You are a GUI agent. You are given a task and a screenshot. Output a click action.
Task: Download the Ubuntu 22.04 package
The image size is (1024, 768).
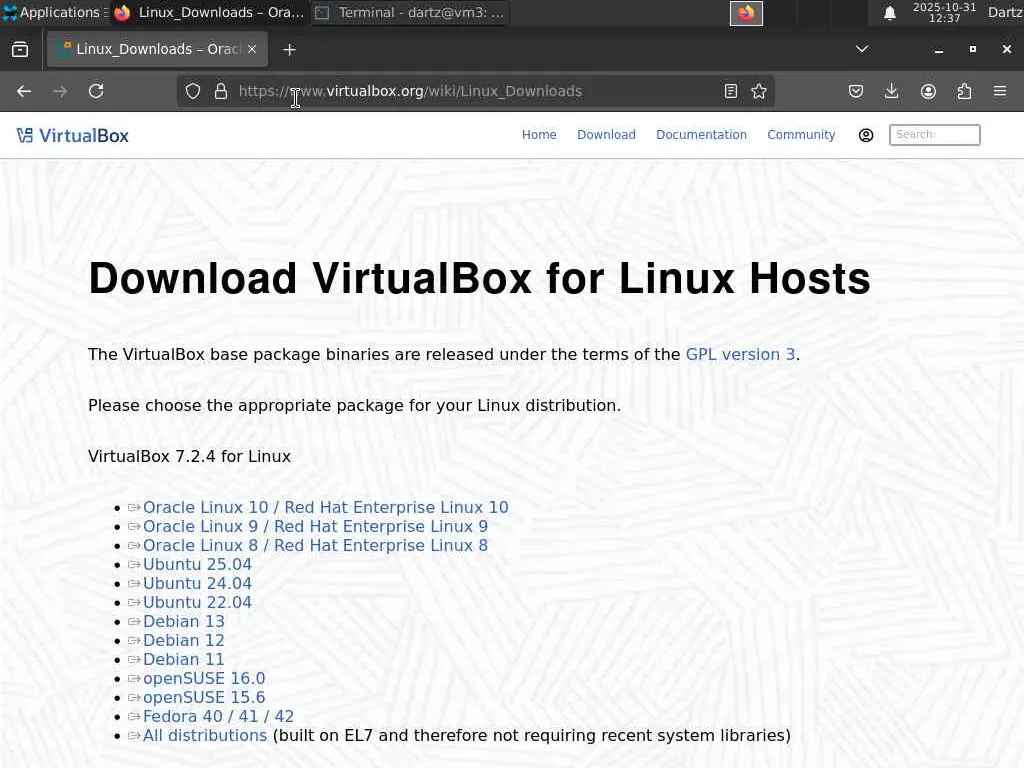point(197,602)
